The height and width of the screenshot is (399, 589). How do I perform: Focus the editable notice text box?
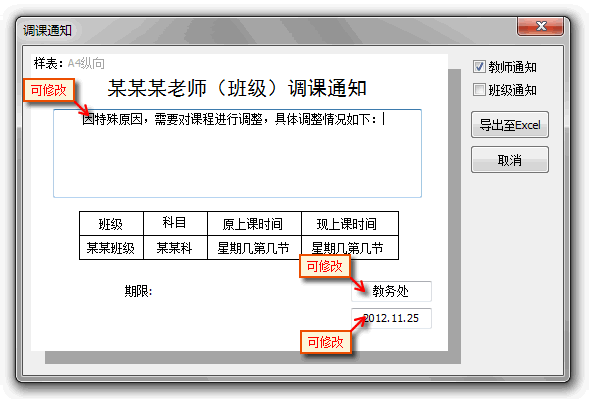click(237, 153)
